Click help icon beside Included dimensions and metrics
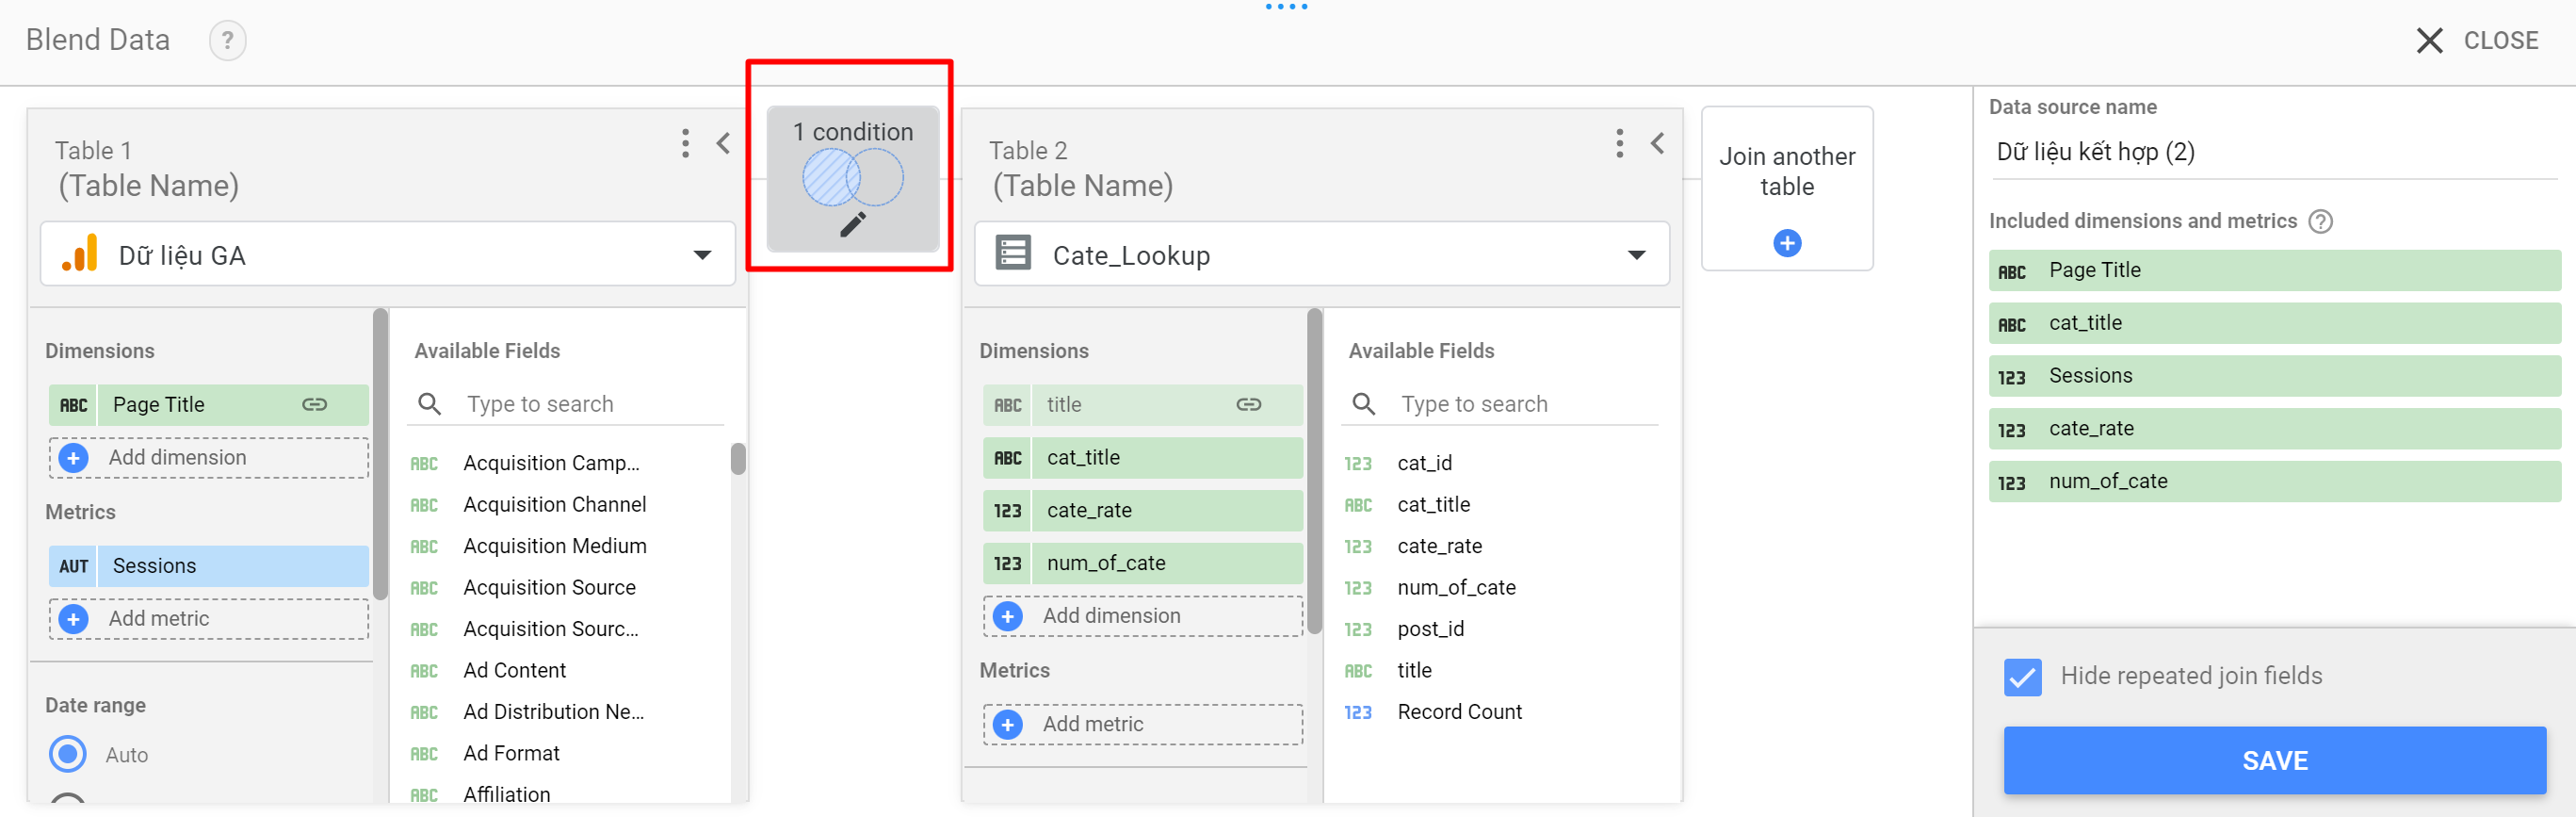 point(2320,221)
